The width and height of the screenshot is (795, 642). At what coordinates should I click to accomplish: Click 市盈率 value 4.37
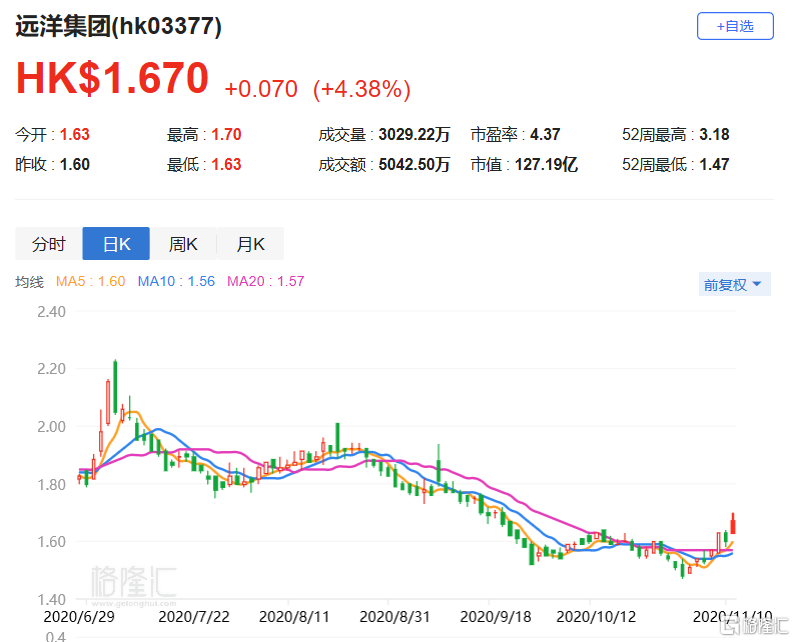click(x=545, y=134)
